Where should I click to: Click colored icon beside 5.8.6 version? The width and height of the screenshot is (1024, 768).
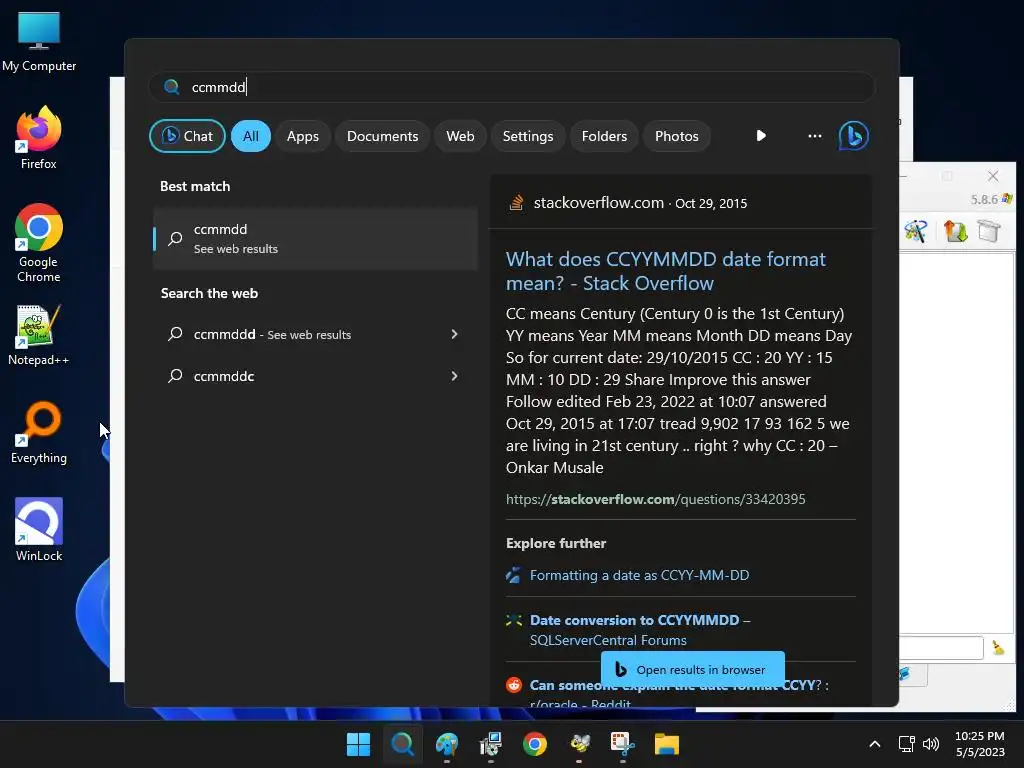[x=1006, y=198]
